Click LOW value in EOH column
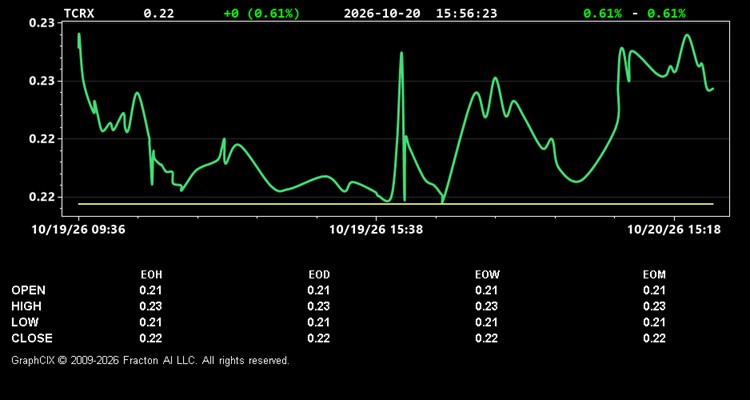 click(151, 322)
